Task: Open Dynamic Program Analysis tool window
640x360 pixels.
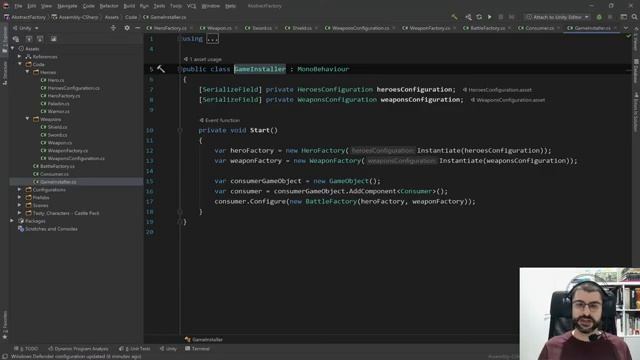Action: click(78, 349)
